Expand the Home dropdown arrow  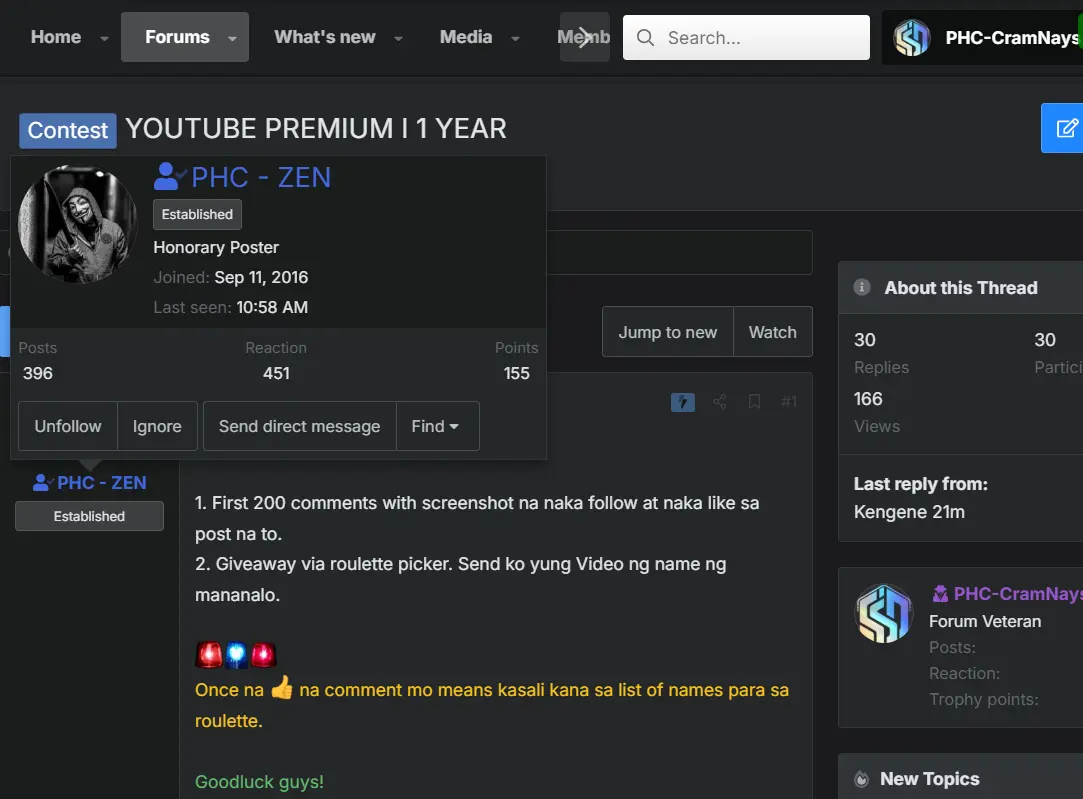coord(104,39)
